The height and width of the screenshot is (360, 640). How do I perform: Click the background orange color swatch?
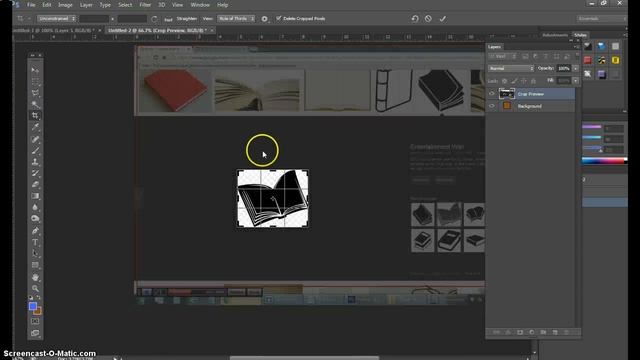point(38,312)
